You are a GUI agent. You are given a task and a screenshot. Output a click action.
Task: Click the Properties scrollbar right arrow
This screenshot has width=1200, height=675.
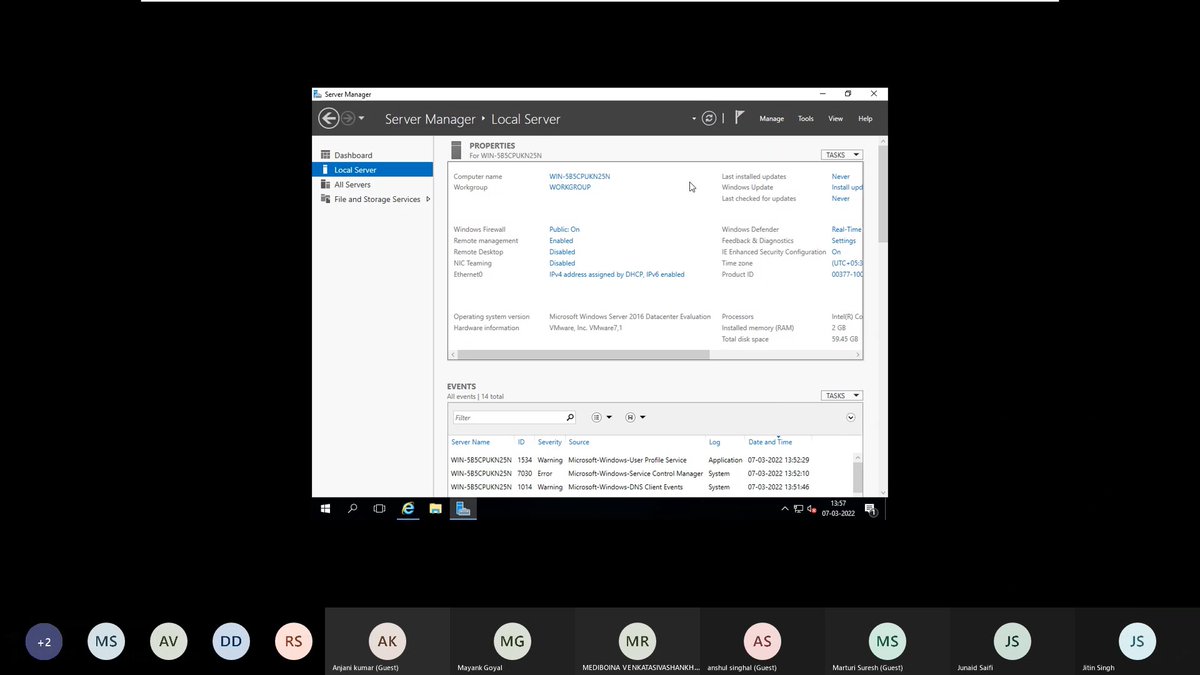pos(858,354)
